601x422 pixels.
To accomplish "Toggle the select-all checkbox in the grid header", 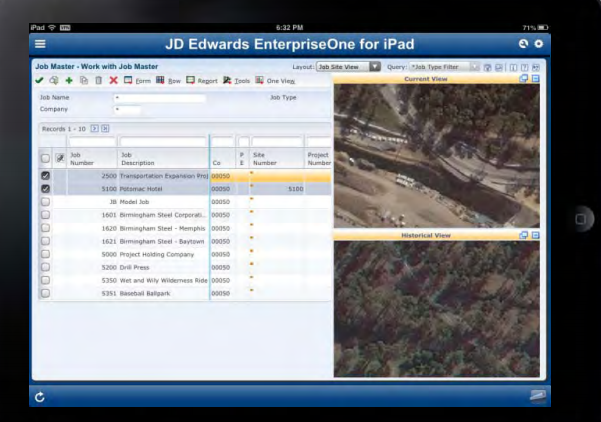I will 45,158.
